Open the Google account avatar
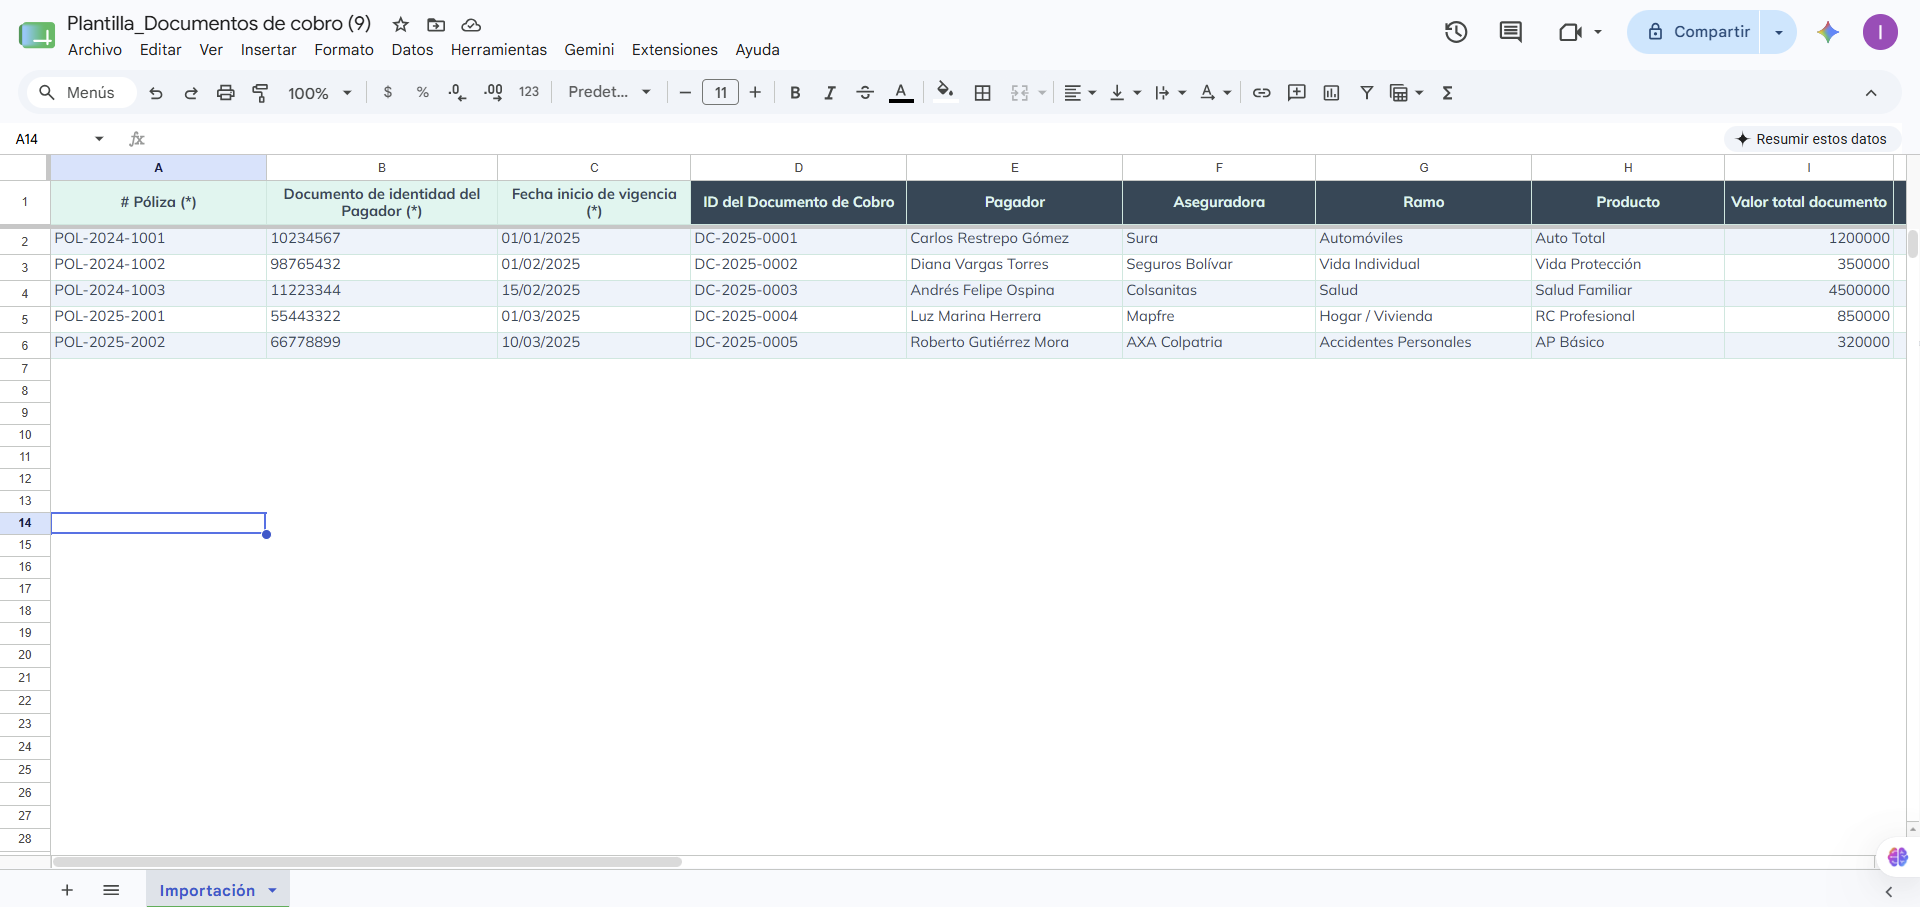The width and height of the screenshot is (1920, 907). (x=1880, y=32)
